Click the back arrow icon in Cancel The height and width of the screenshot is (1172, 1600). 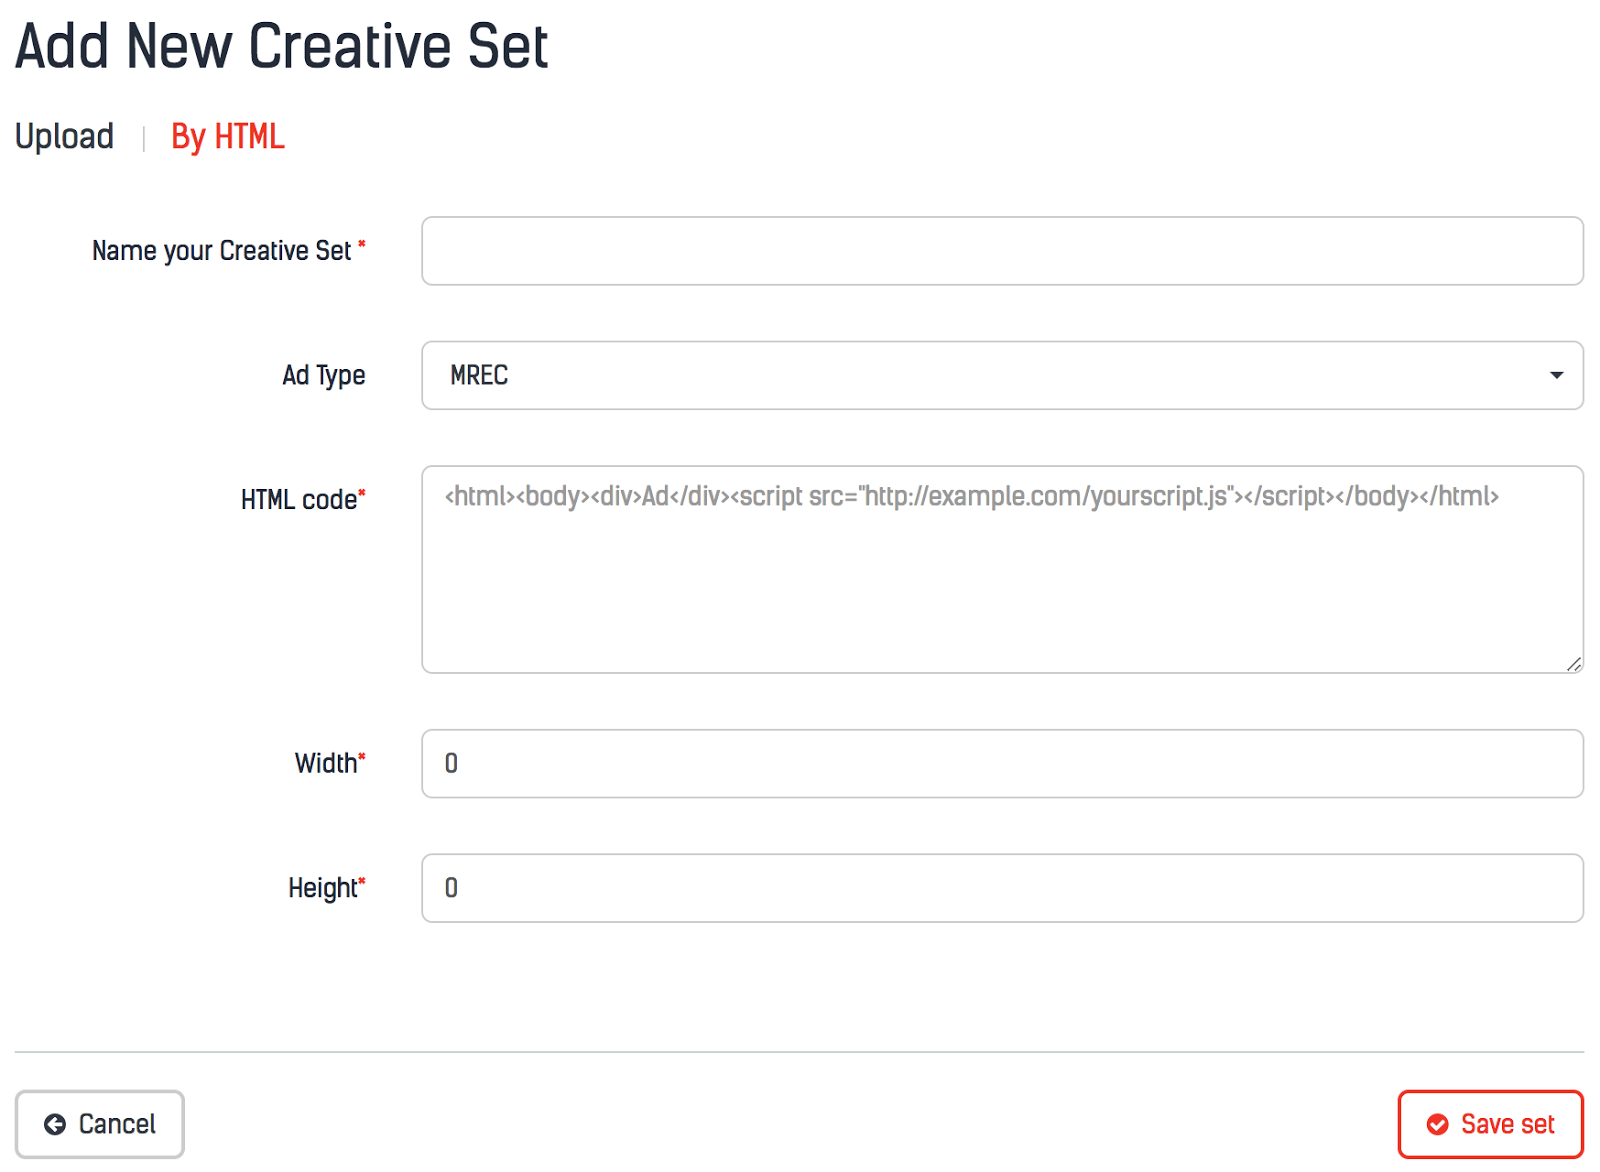click(x=55, y=1125)
